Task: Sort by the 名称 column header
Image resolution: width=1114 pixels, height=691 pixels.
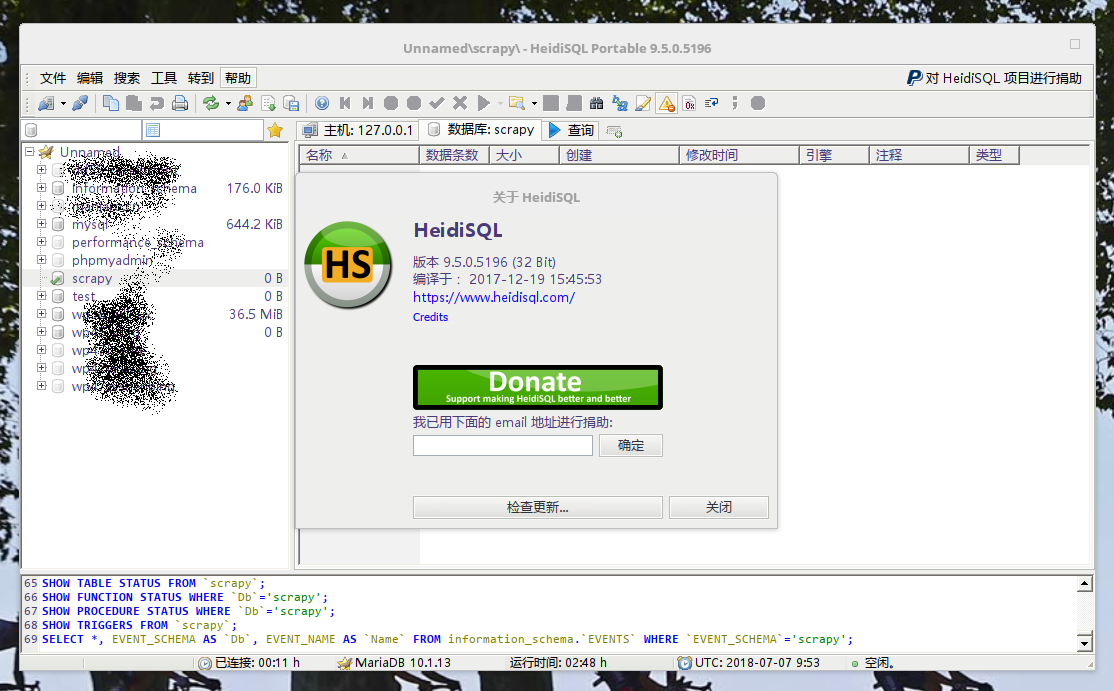Action: 359,155
